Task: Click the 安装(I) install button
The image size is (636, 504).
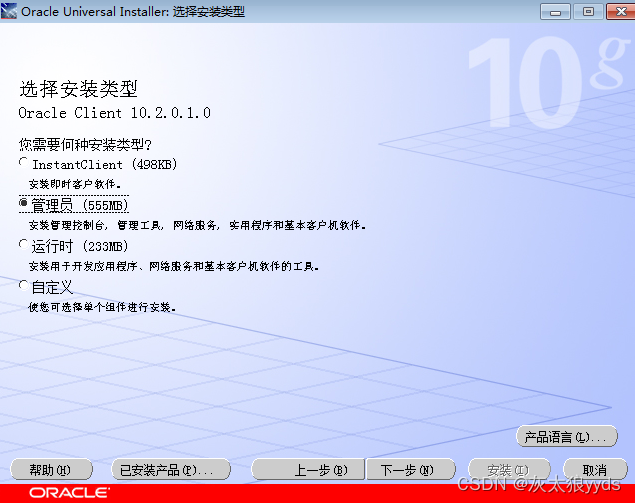Action: tap(509, 470)
